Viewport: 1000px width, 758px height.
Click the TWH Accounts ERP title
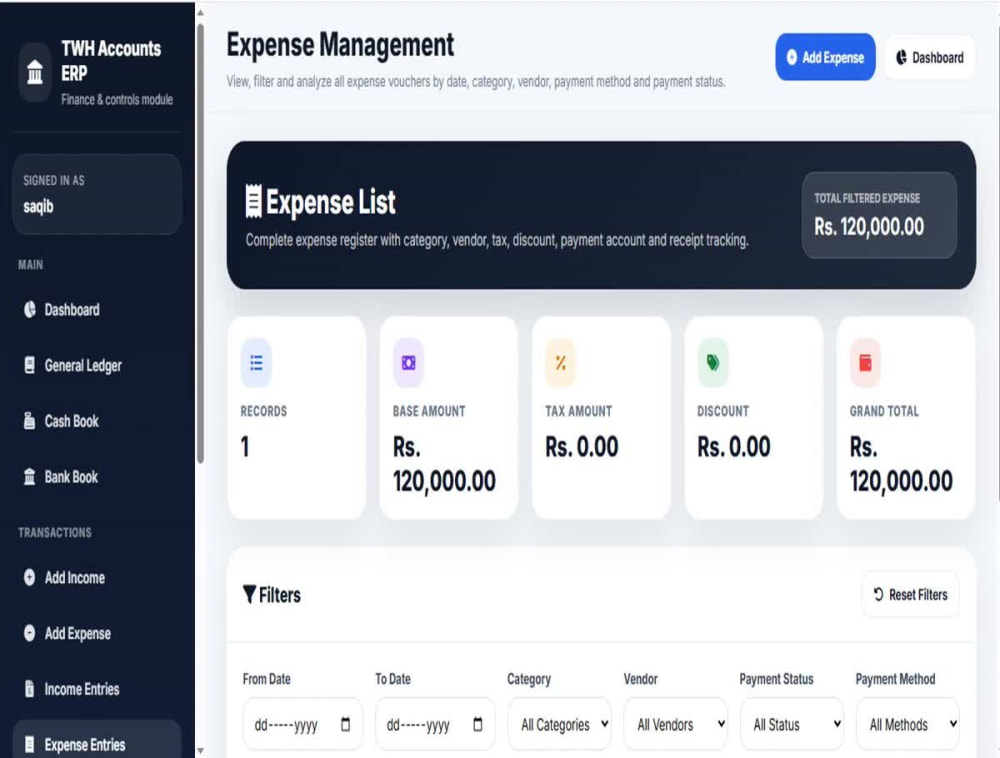(x=111, y=61)
